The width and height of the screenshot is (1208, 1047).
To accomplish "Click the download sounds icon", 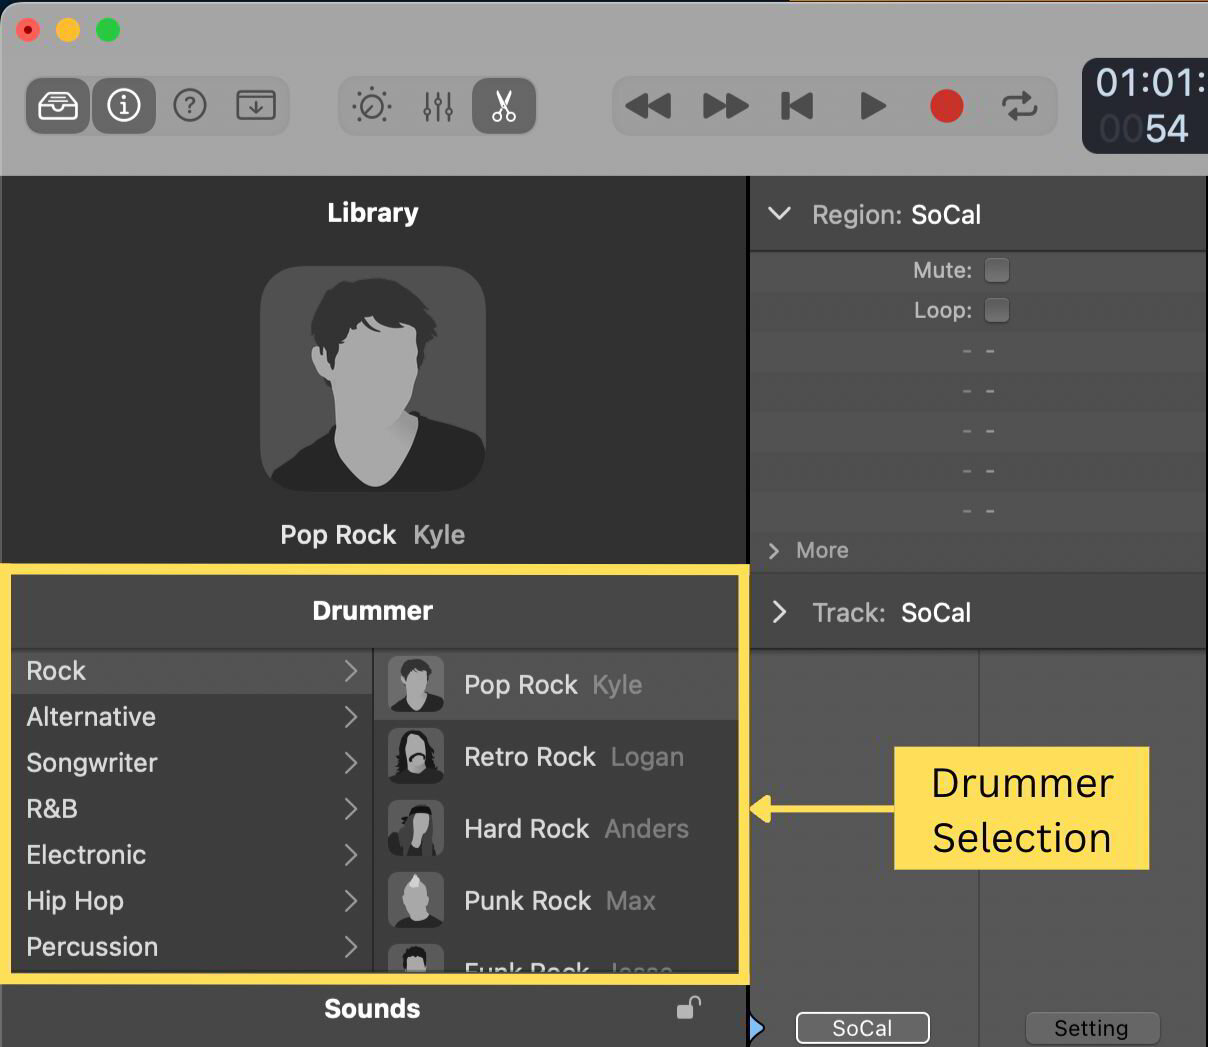I will [x=254, y=105].
